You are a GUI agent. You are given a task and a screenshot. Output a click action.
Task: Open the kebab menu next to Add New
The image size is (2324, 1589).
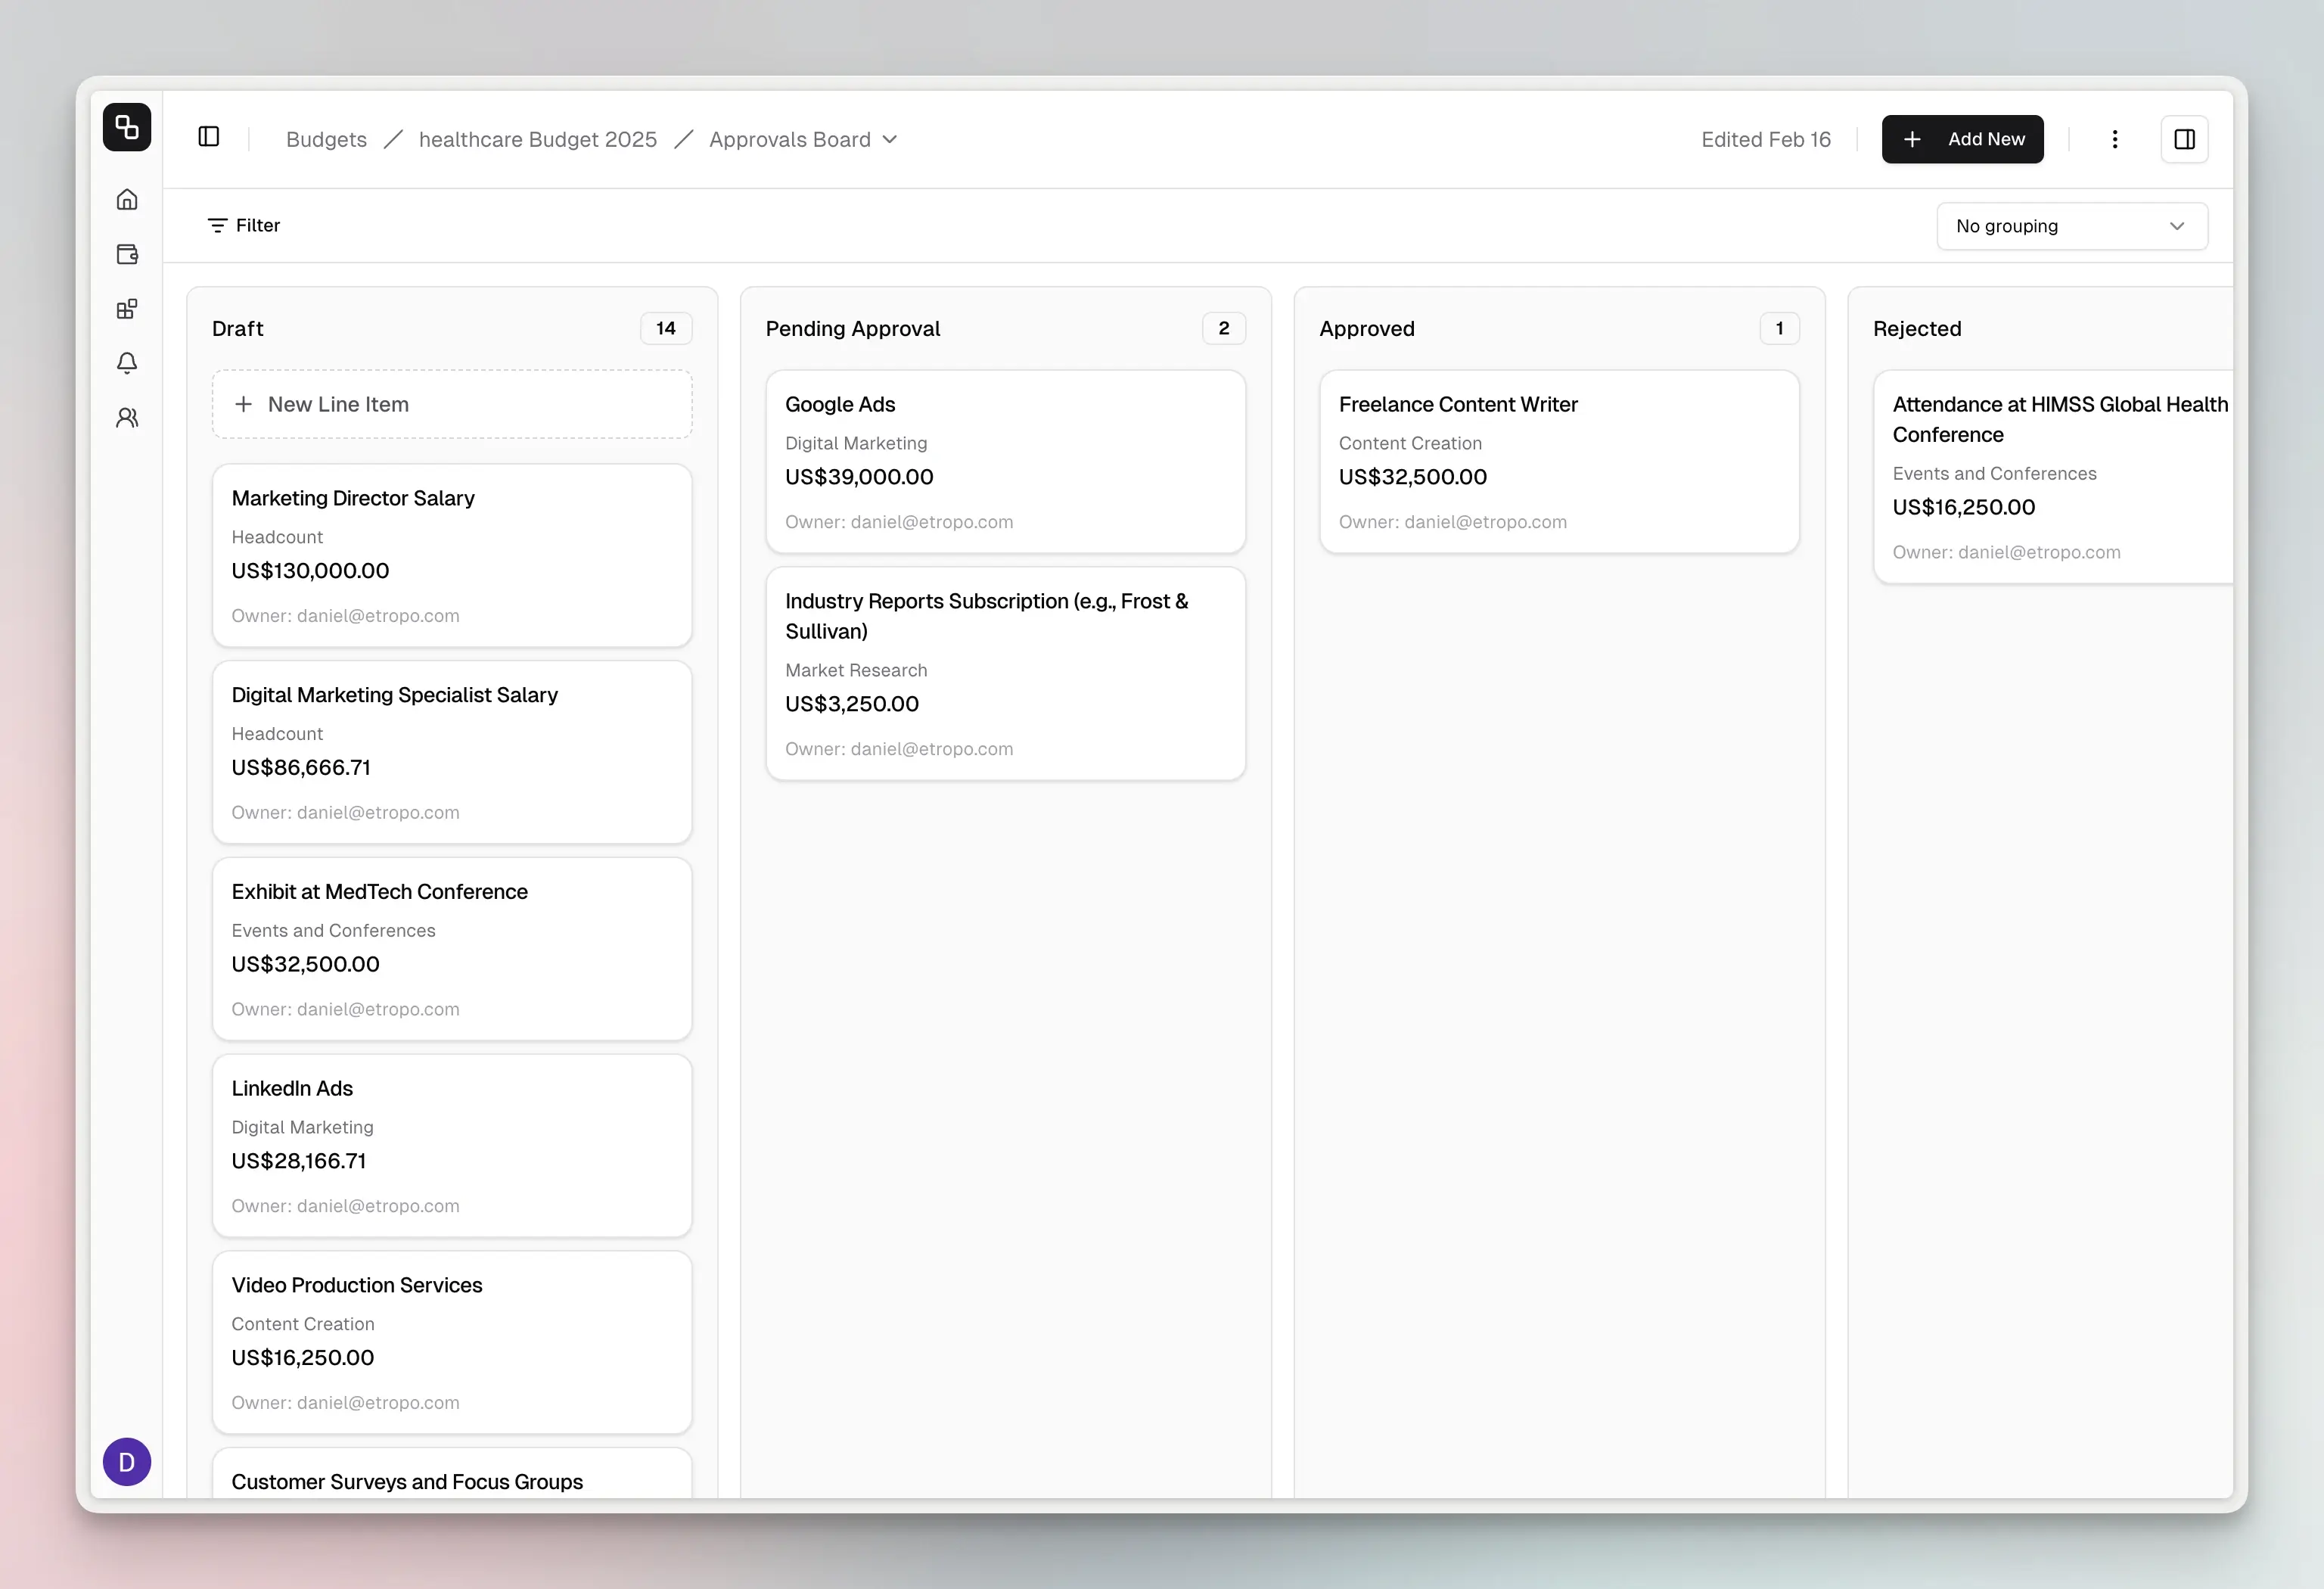tap(2115, 139)
